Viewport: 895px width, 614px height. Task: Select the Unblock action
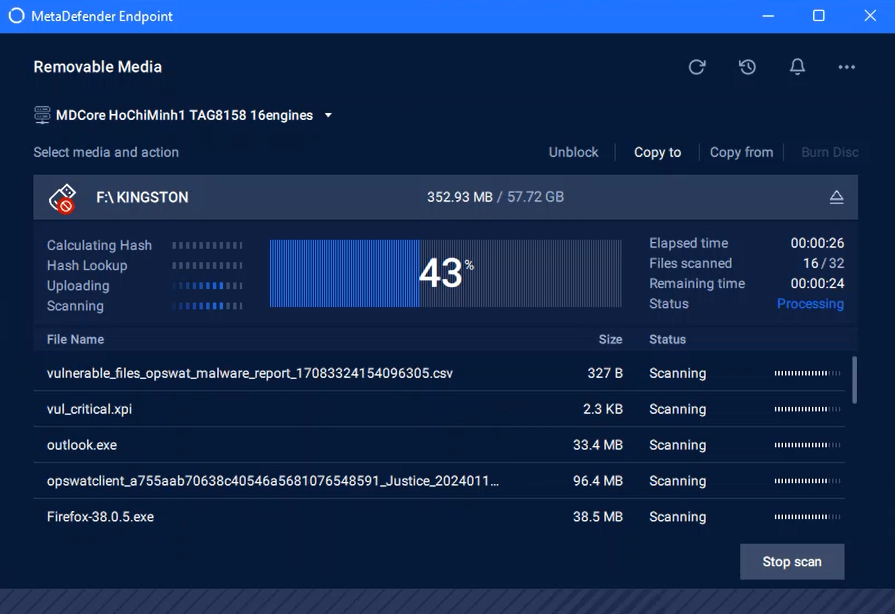pos(573,152)
